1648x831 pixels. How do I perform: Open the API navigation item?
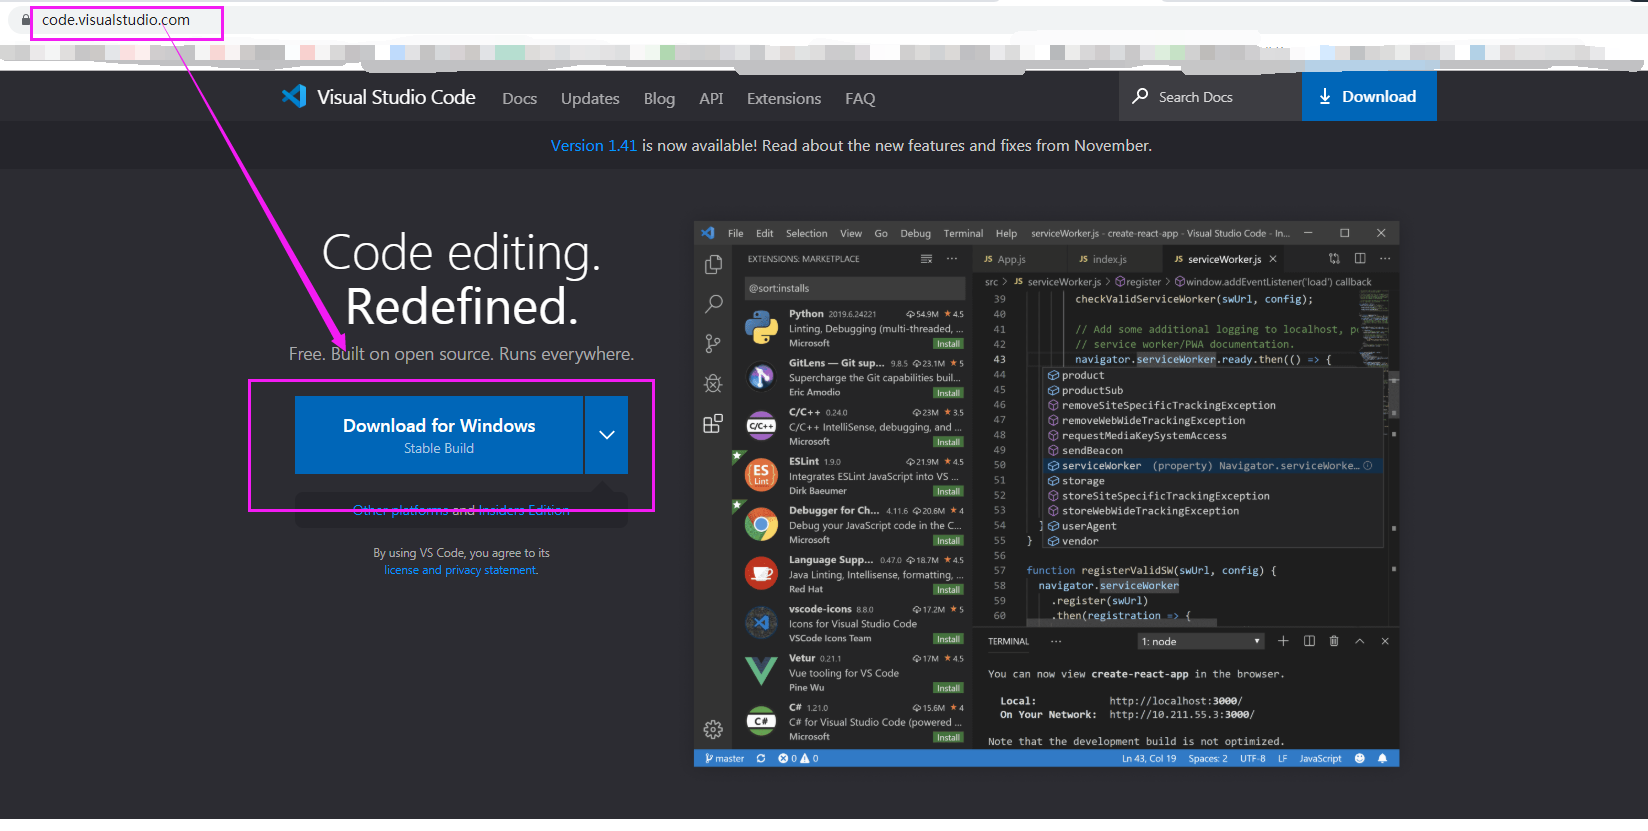(711, 98)
